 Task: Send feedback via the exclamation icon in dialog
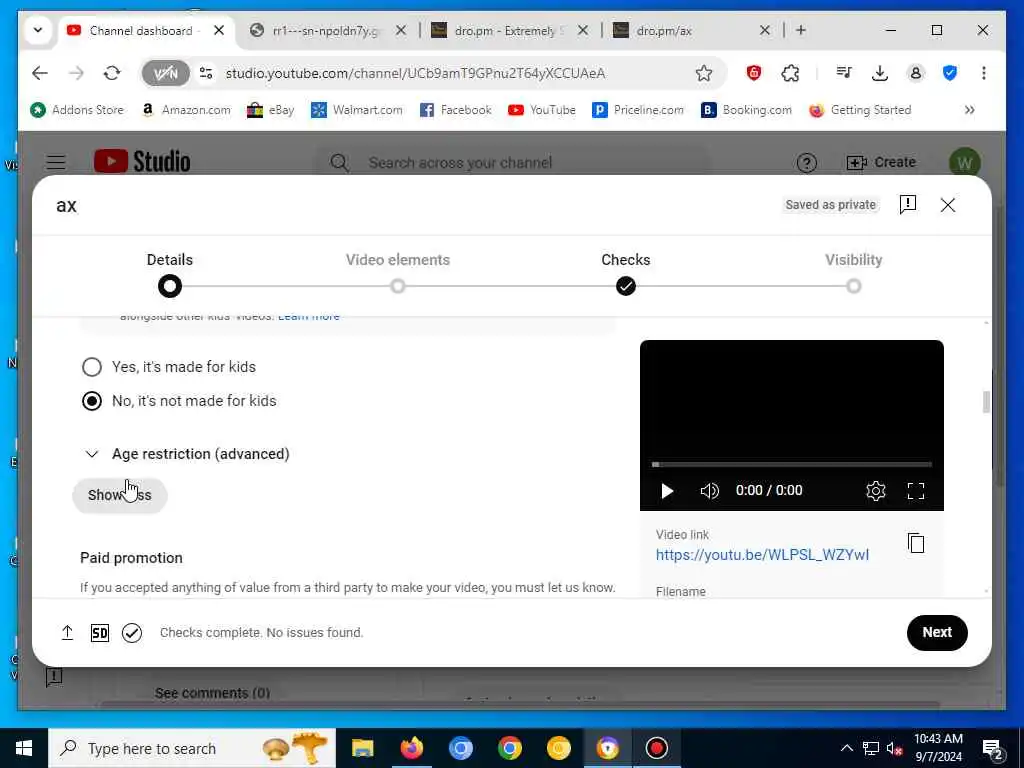(x=907, y=204)
